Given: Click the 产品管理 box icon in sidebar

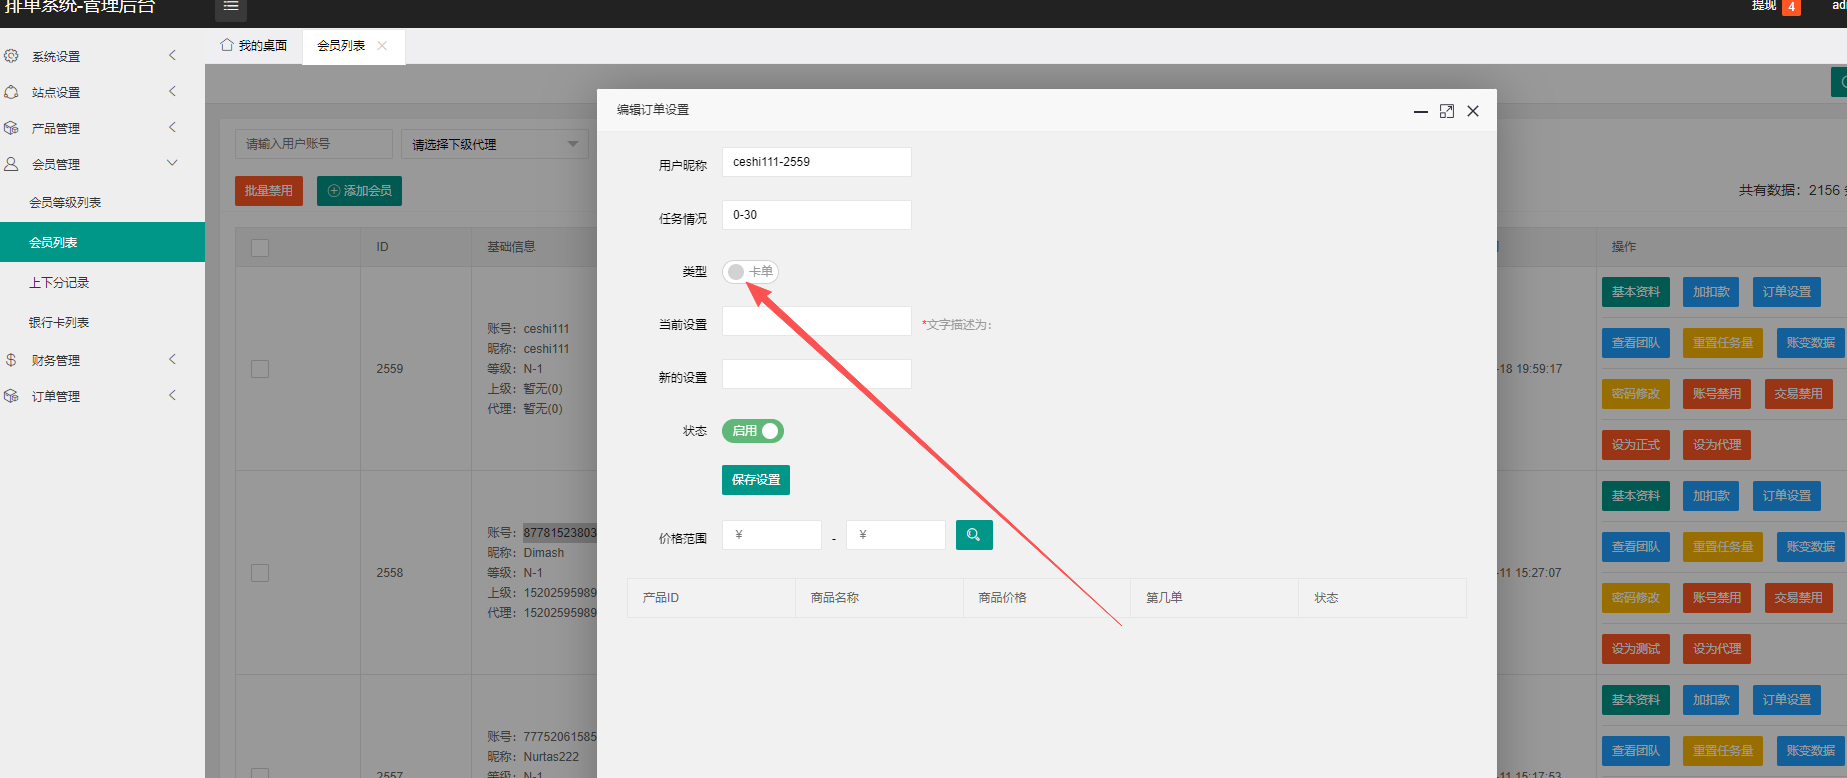Looking at the screenshot, I should click(11, 128).
